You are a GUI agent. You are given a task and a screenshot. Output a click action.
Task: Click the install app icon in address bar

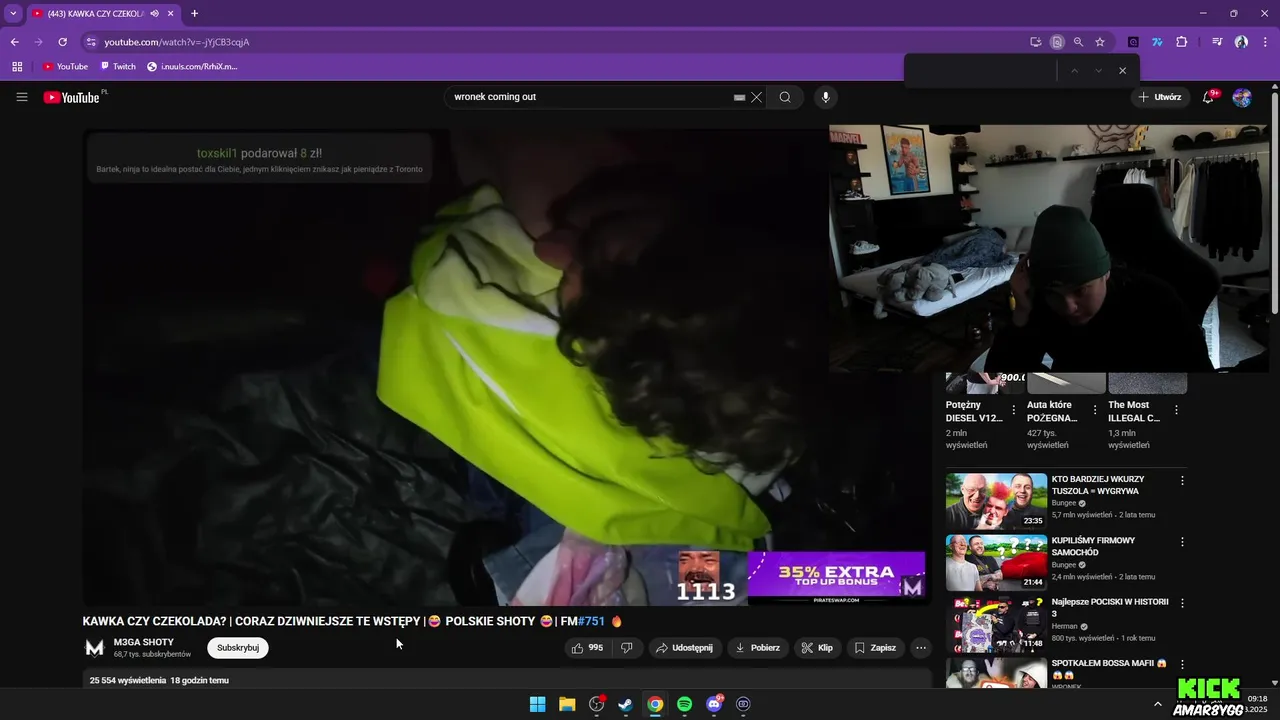tap(1036, 42)
